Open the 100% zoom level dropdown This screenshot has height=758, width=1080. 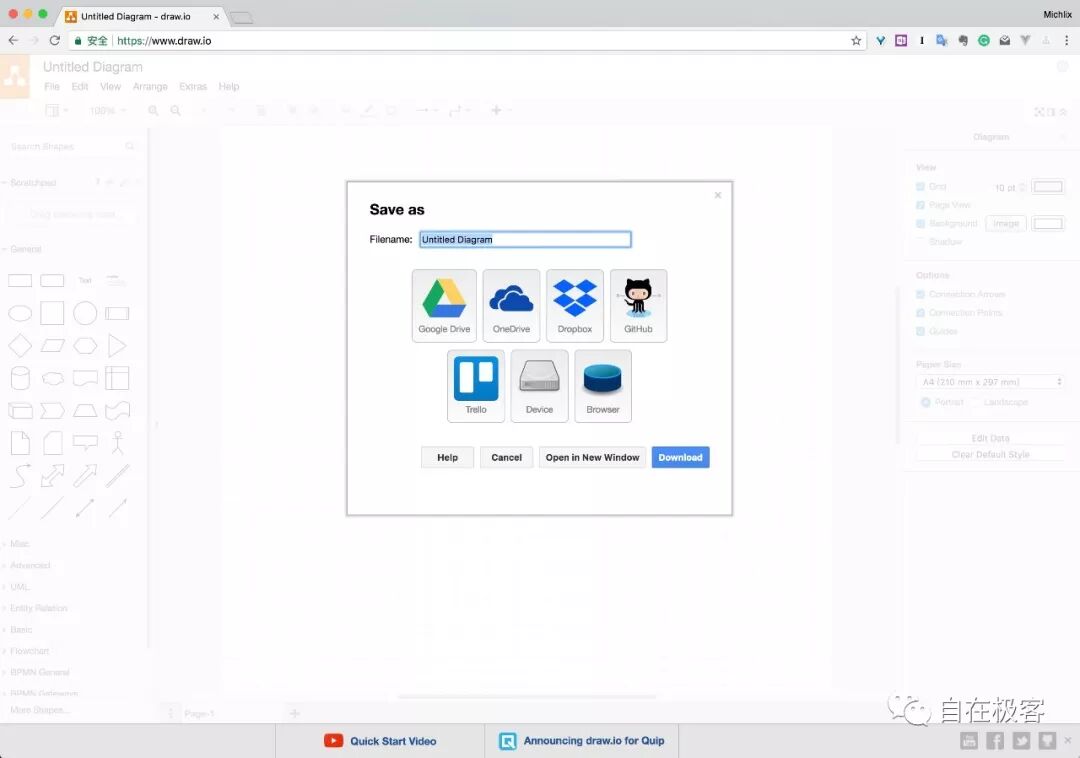click(x=107, y=110)
